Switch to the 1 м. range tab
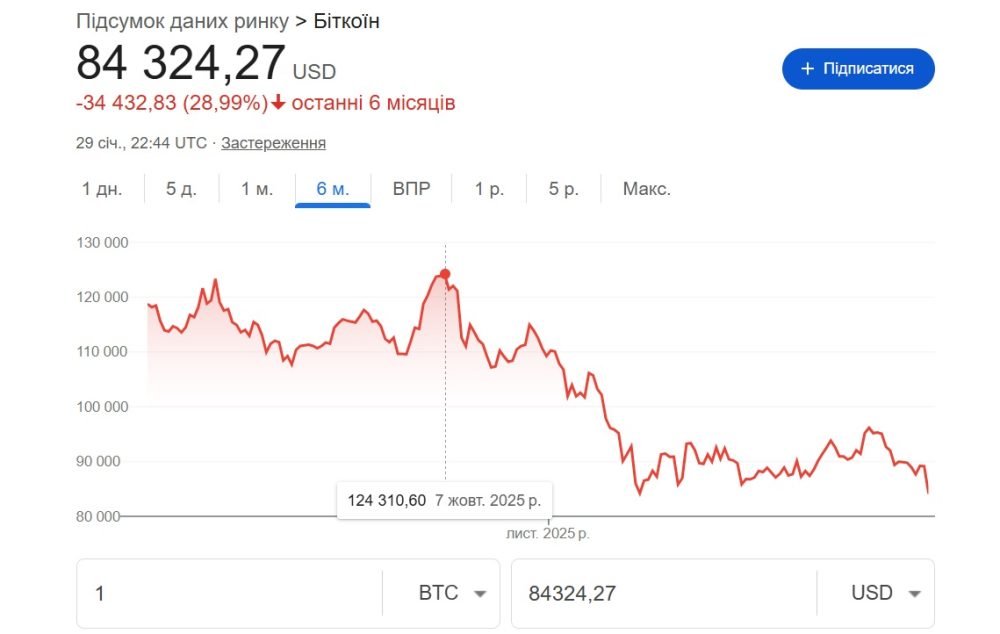 [257, 189]
